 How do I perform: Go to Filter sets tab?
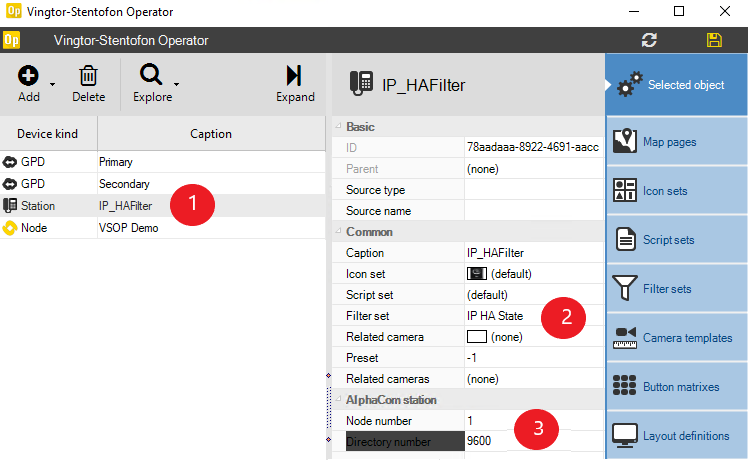click(x=676, y=289)
